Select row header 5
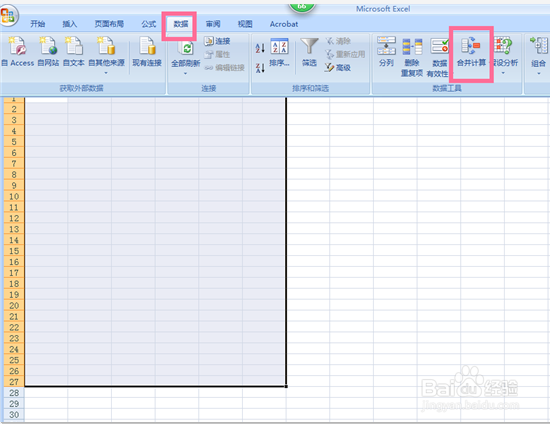The height and width of the screenshot is (424, 550). [x=14, y=142]
